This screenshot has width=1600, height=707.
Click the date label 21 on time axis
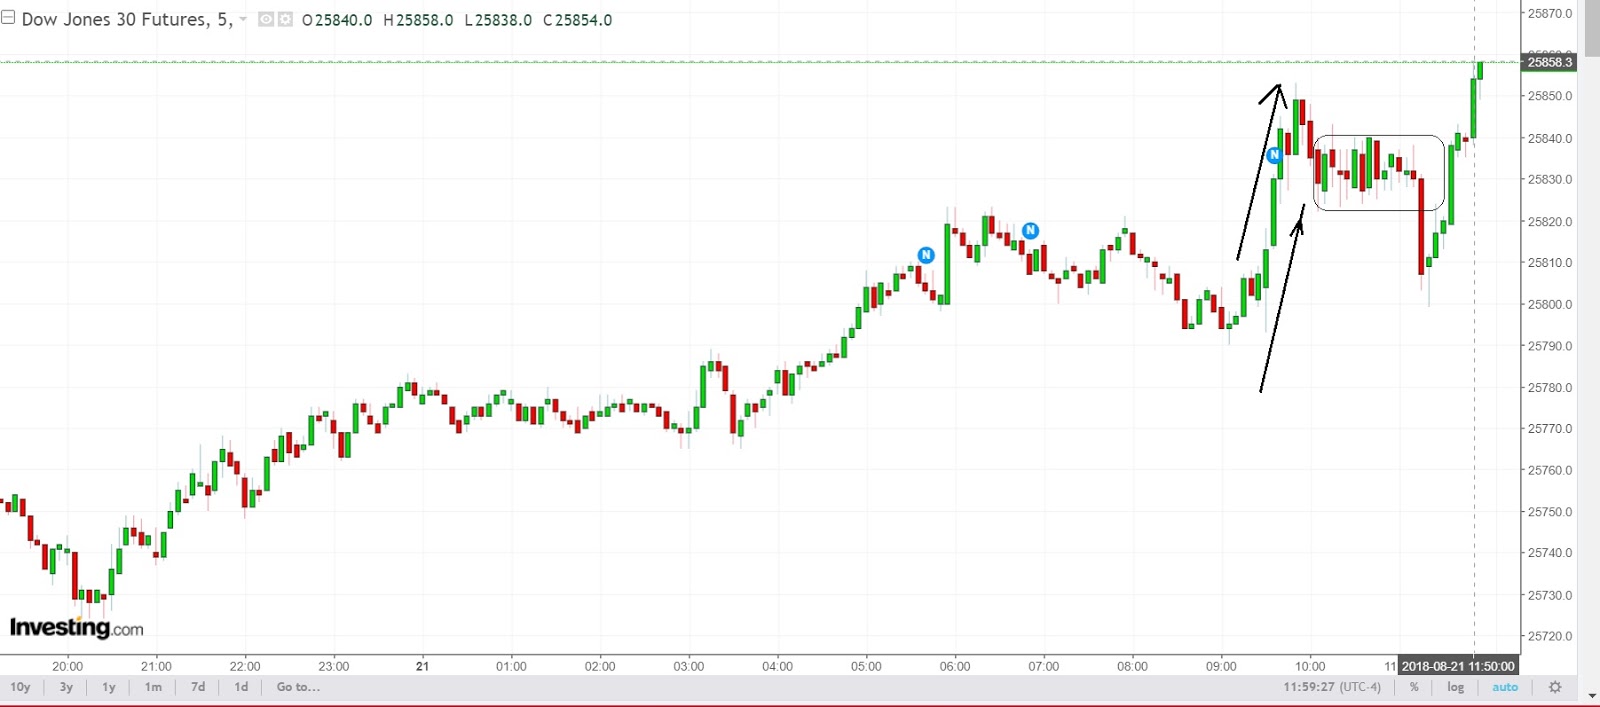[x=422, y=666]
